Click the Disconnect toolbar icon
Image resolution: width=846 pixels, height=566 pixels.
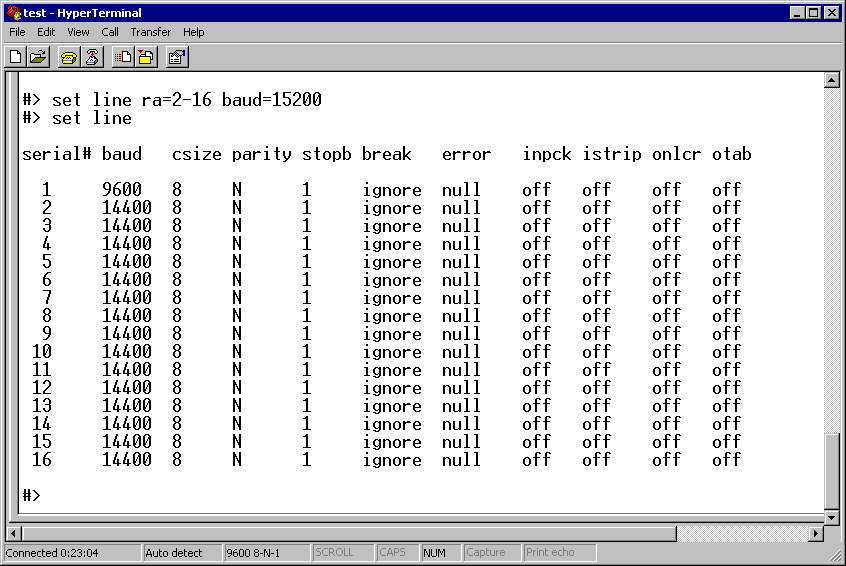coord(92,57)
